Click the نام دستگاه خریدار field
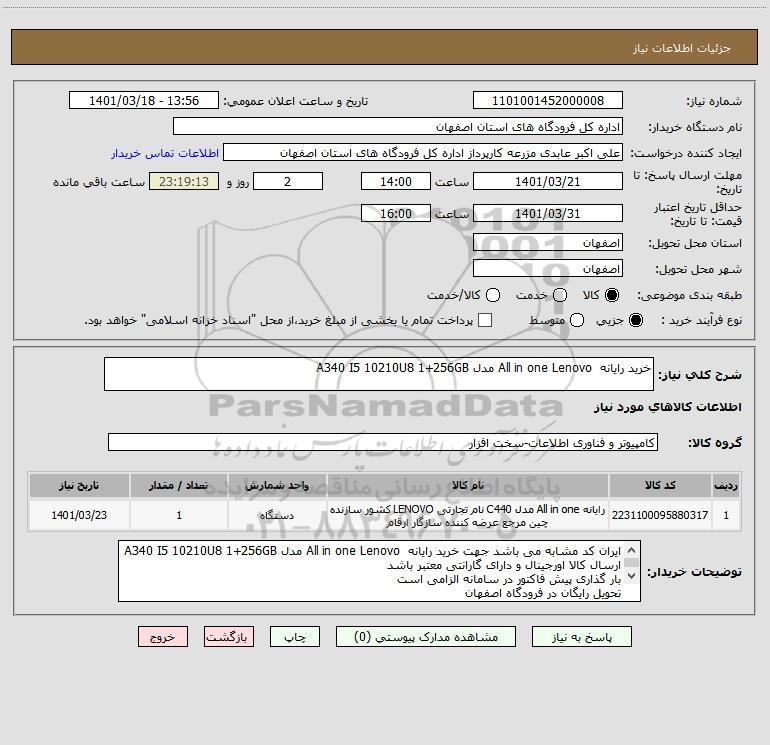This screenshot has width=770, height=745. tap(398, 127)
